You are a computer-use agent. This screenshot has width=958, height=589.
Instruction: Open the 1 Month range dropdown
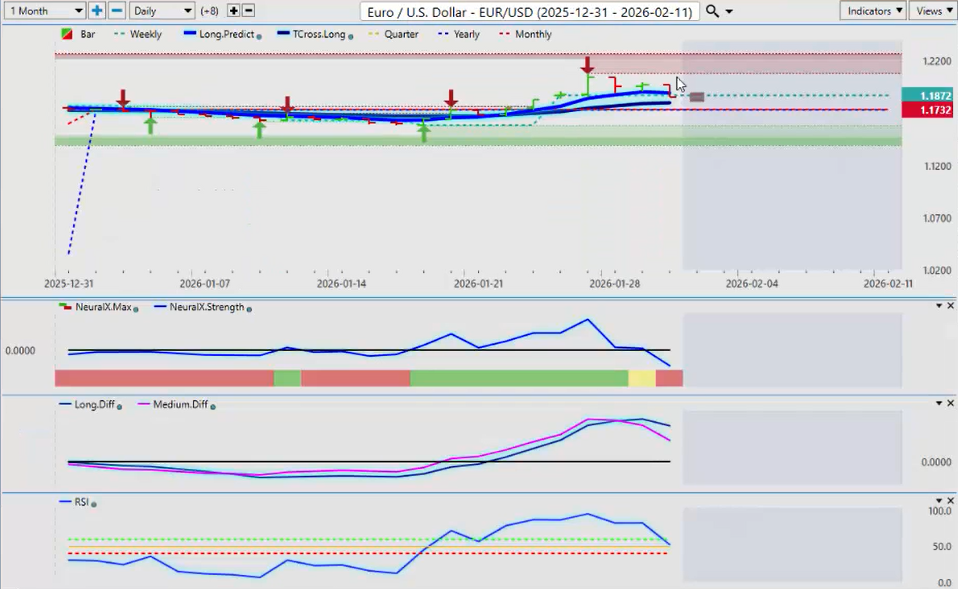[x=45, y=10]
